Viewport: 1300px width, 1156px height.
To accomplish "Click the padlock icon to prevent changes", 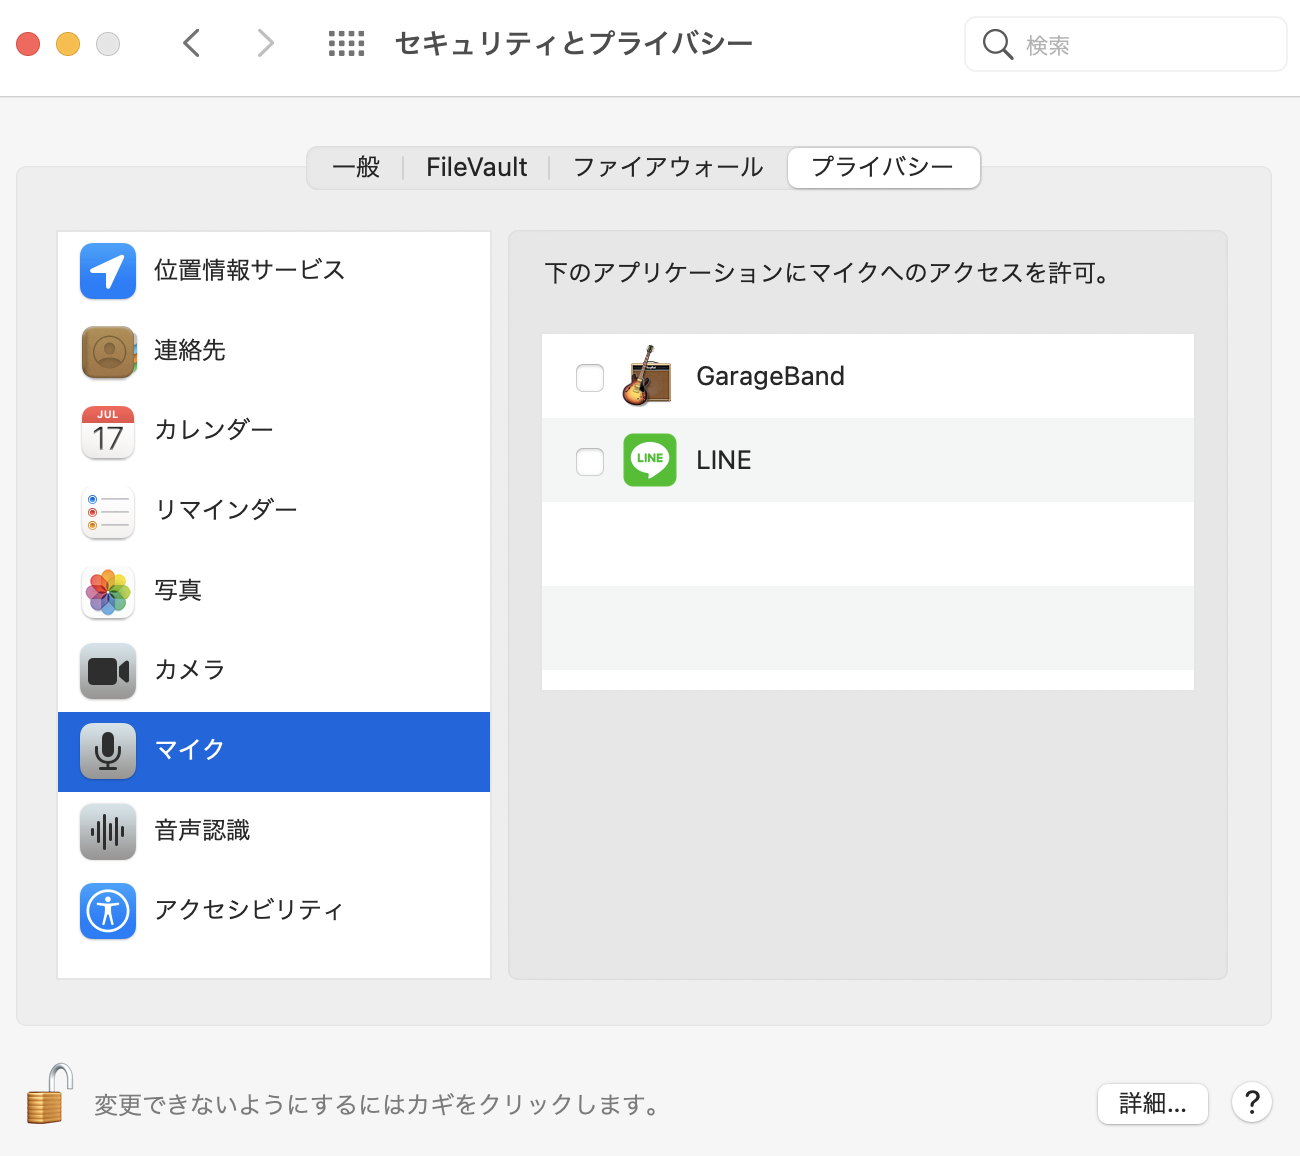I will (49, 1094).
